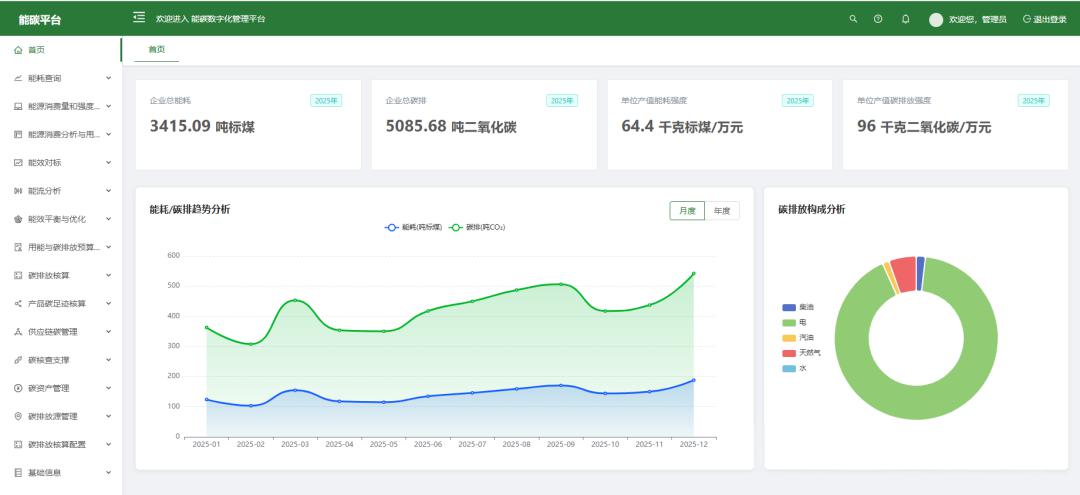Open notifications bell icon
The image size is (1080, 495).
click(x=906, y=19)
